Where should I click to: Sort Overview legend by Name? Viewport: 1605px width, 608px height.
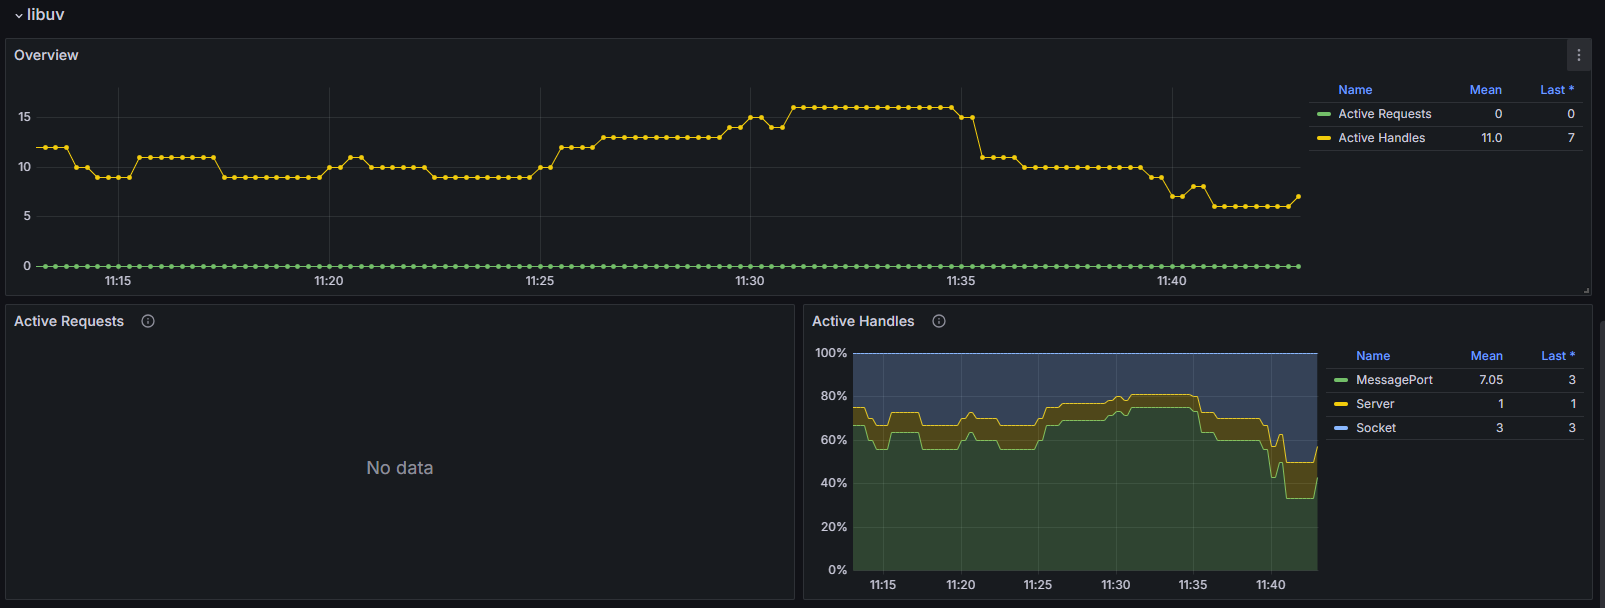tap(1355, 90)
